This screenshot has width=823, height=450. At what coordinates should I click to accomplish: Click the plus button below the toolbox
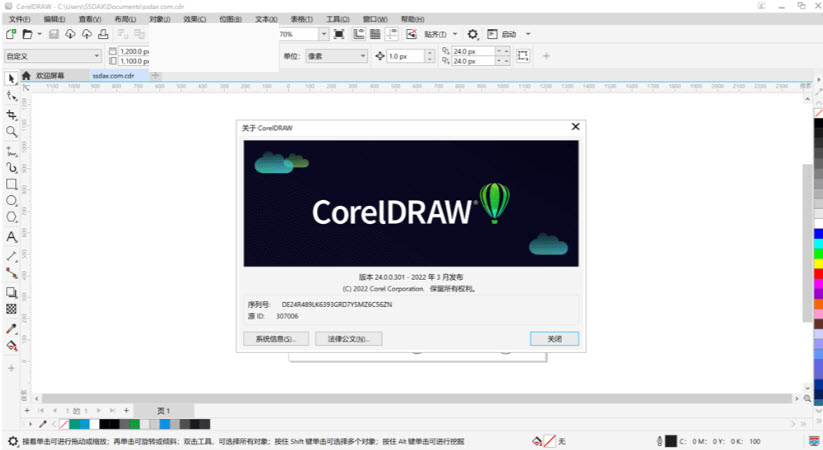click(11, 368)
